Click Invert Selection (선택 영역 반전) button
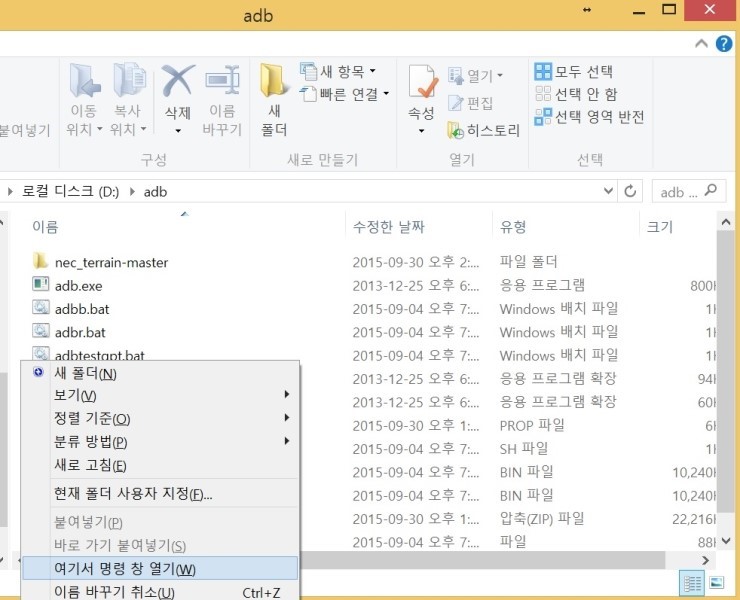The image size is (740, 600). [x=589, y=117]
